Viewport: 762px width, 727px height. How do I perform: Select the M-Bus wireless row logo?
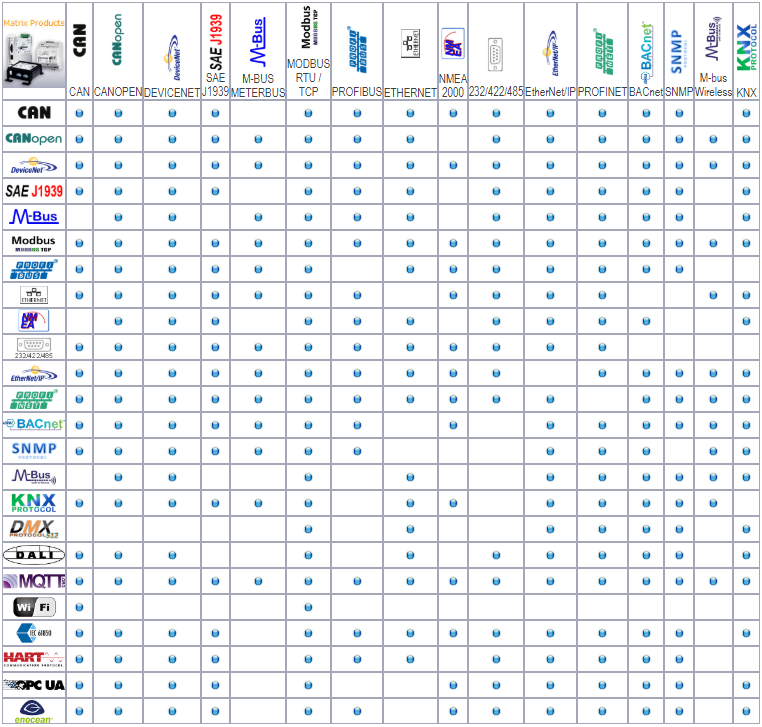pyautogui.click(x=34, y=477)
